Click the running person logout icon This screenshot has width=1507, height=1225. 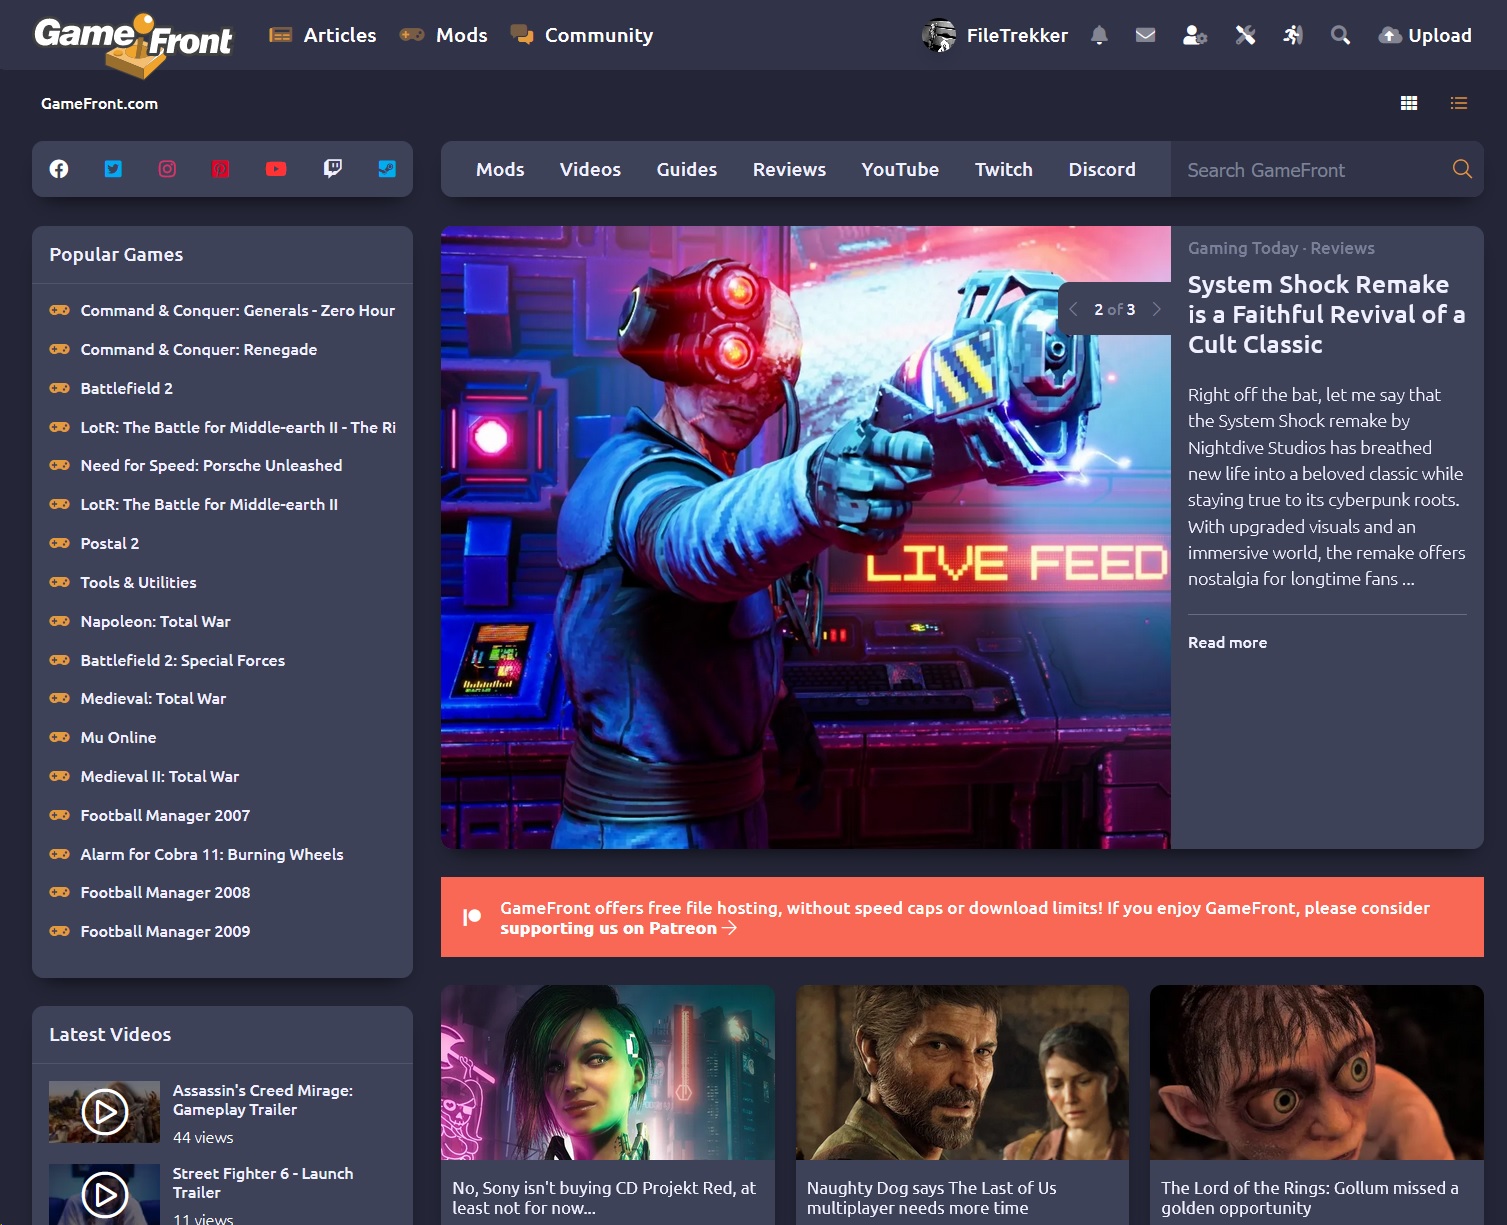(1293, 35)
